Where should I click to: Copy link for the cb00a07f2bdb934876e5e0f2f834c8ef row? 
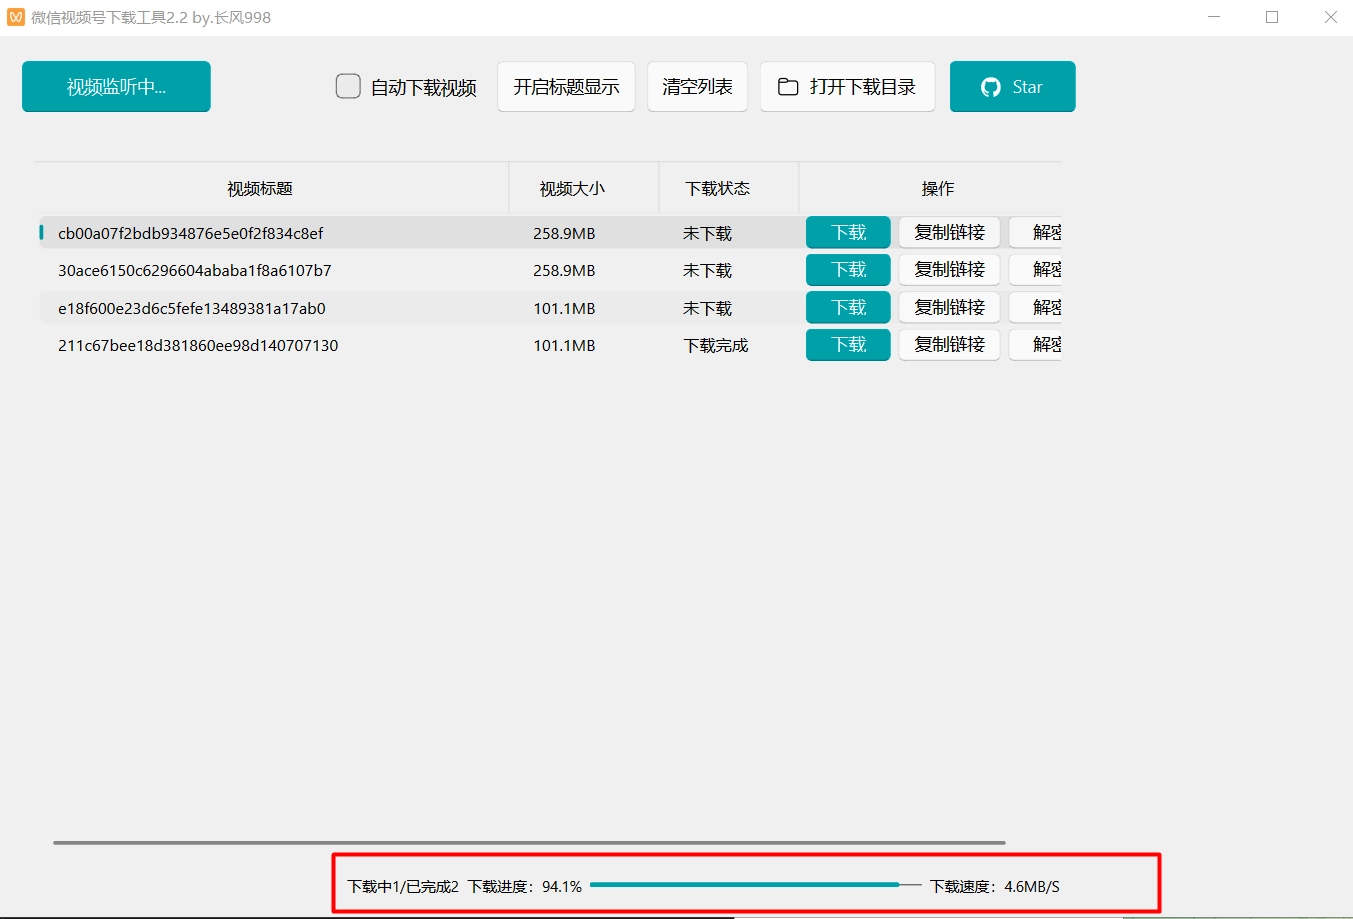click(949, 233)
